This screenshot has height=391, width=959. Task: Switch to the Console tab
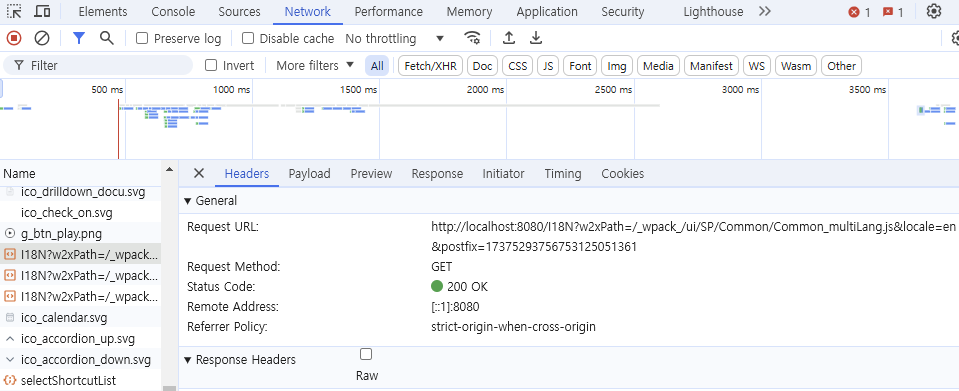(x=173, y=12)
